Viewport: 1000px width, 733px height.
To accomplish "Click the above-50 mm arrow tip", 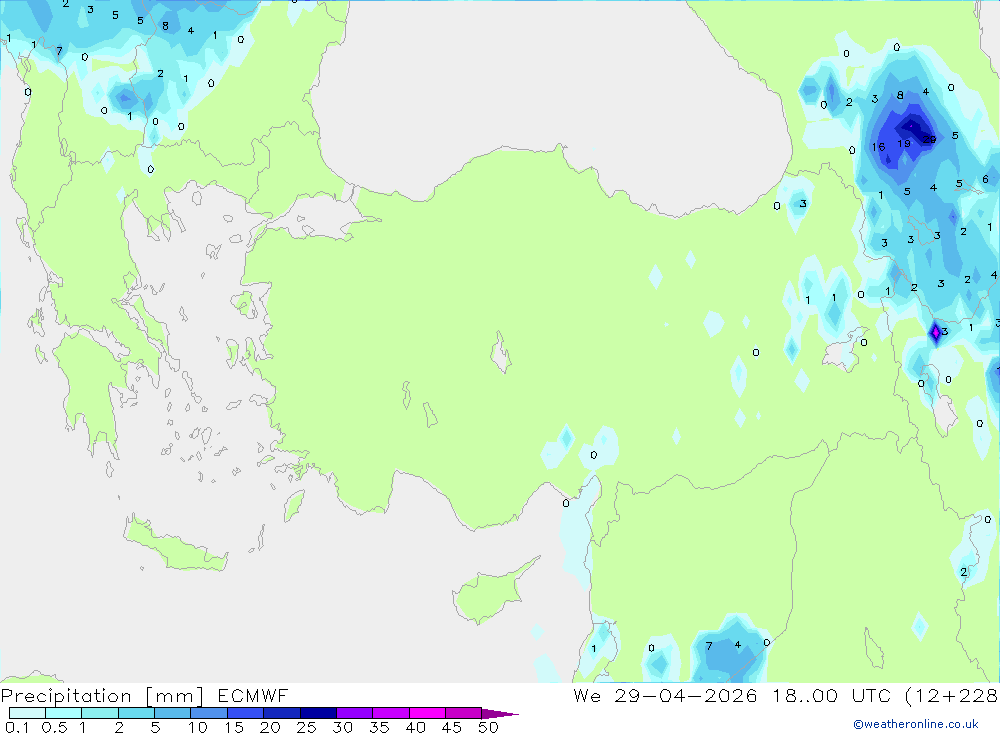I will pos(499,714).
